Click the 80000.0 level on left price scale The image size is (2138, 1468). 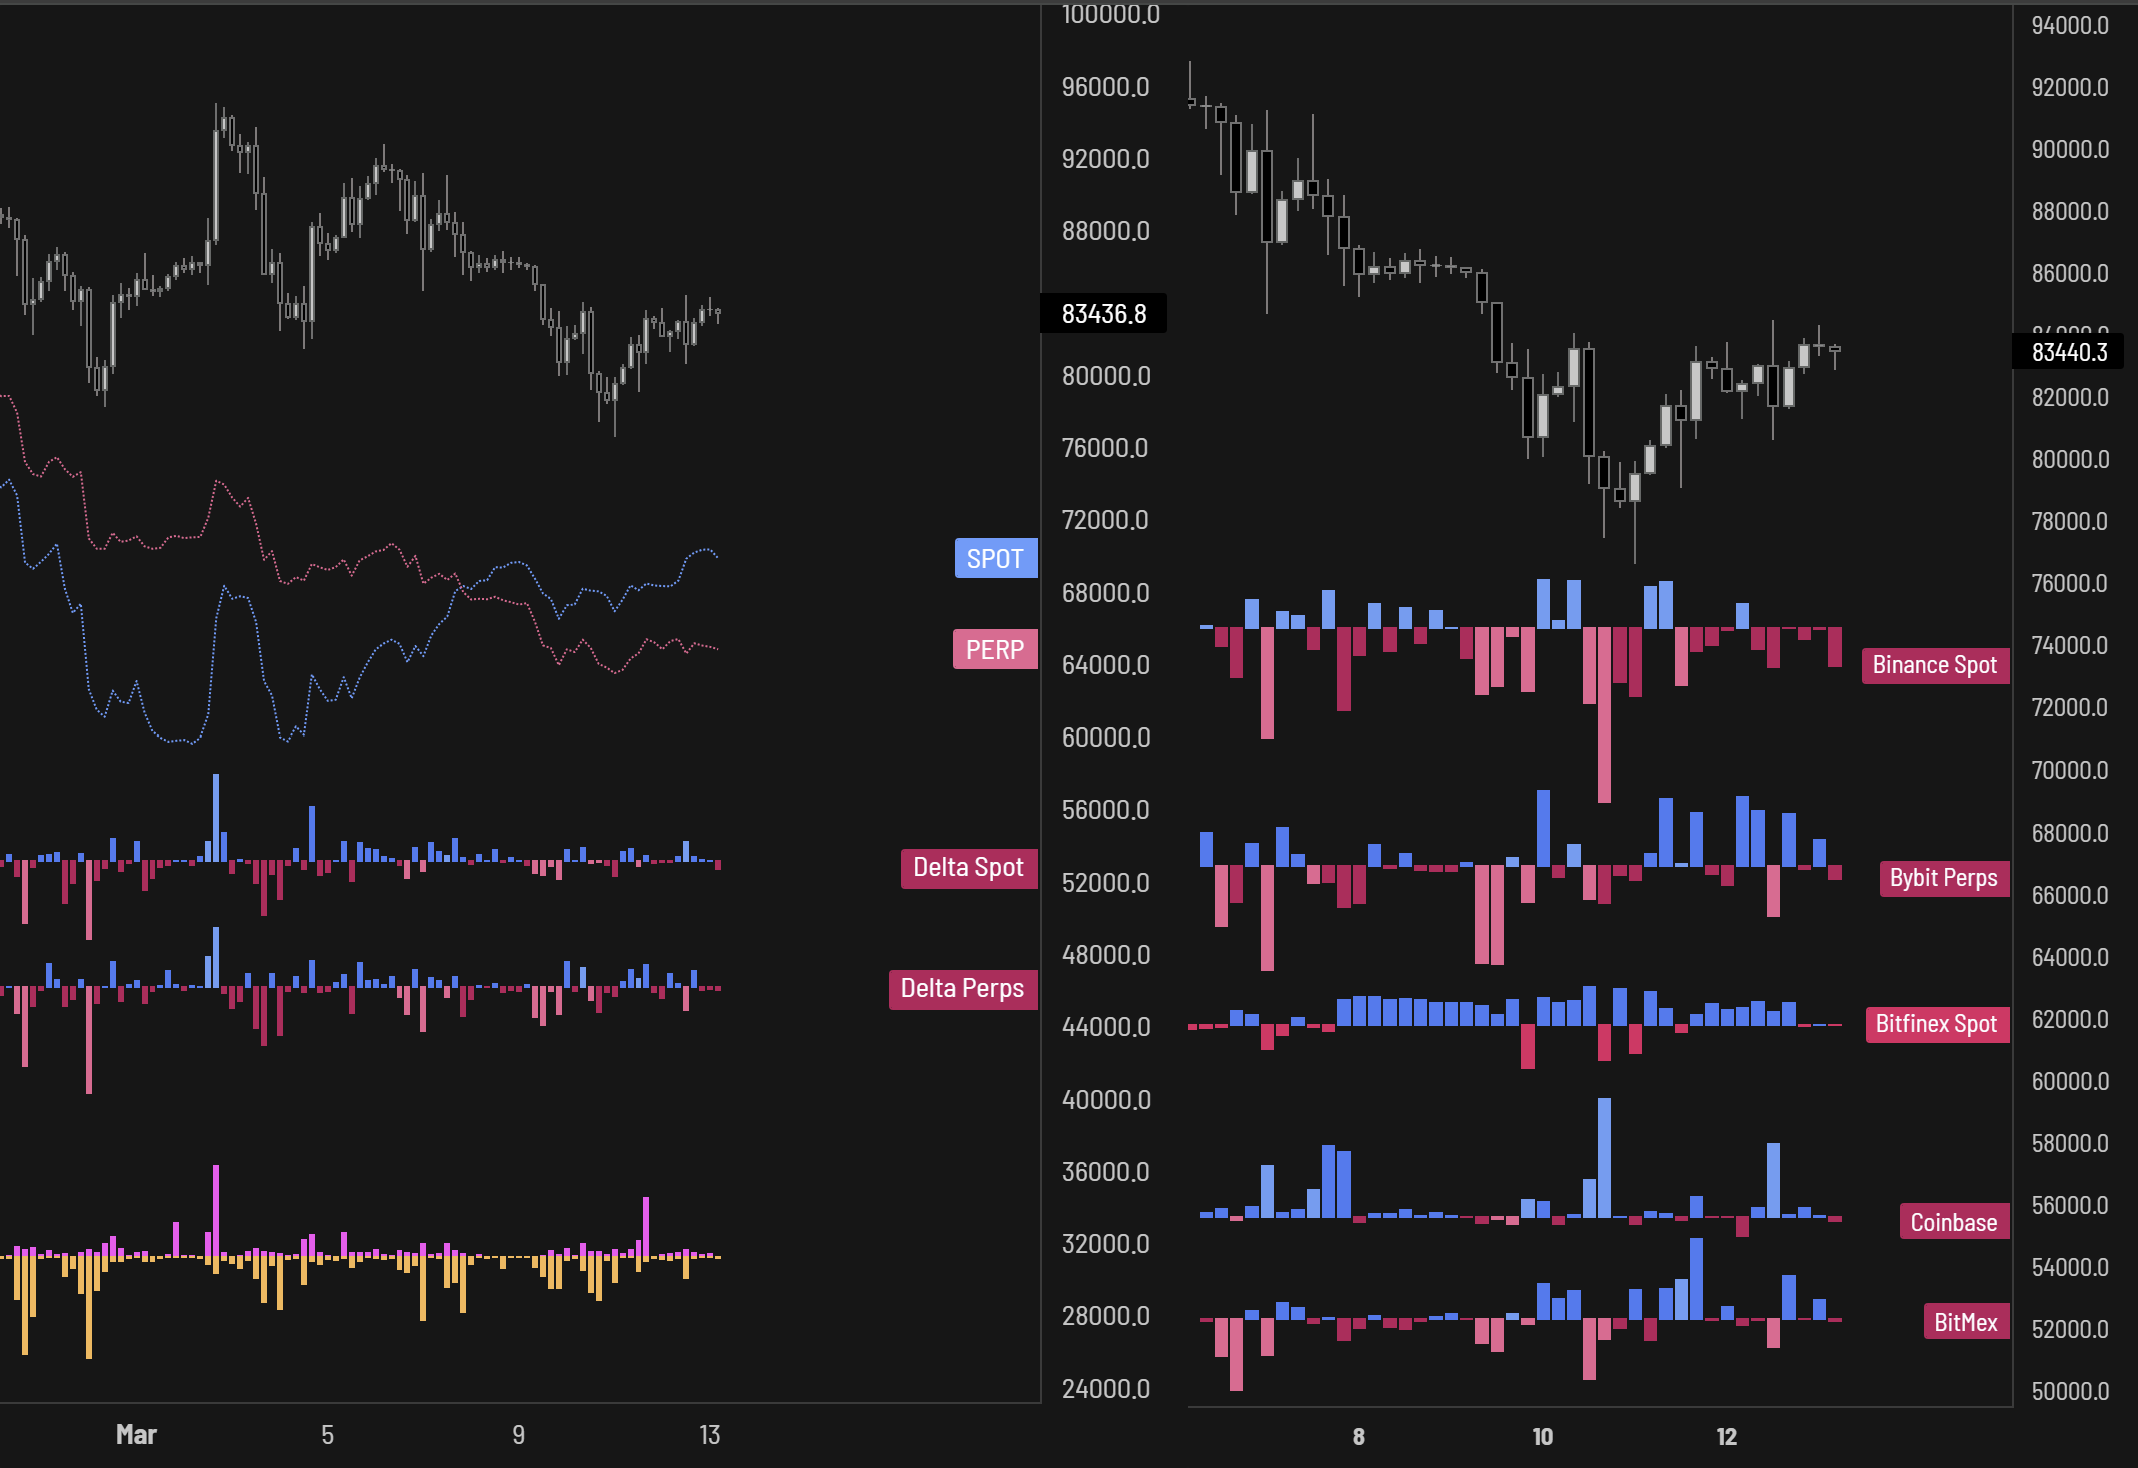pyautogui.click(x=1105, y=376)
